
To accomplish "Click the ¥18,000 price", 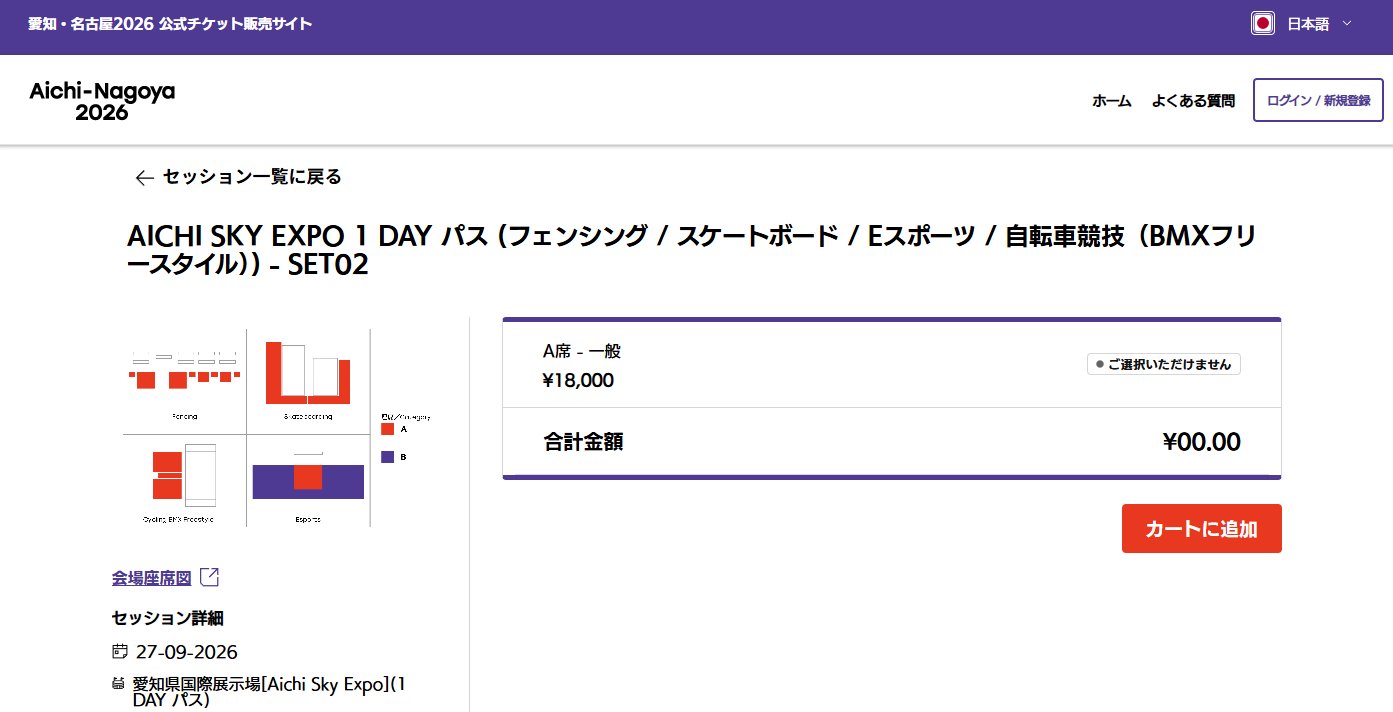I will (578, 380).
